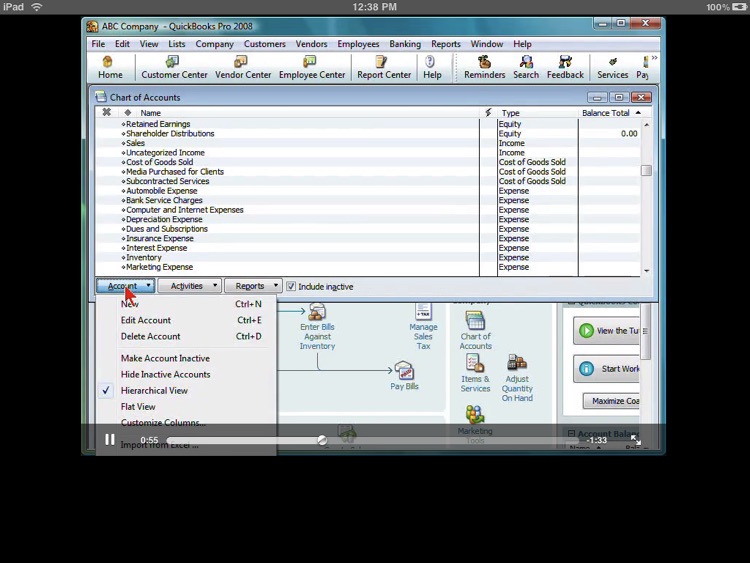Screen dimensions: 750x563
Task: Pause the video playback
Action: 109,440
